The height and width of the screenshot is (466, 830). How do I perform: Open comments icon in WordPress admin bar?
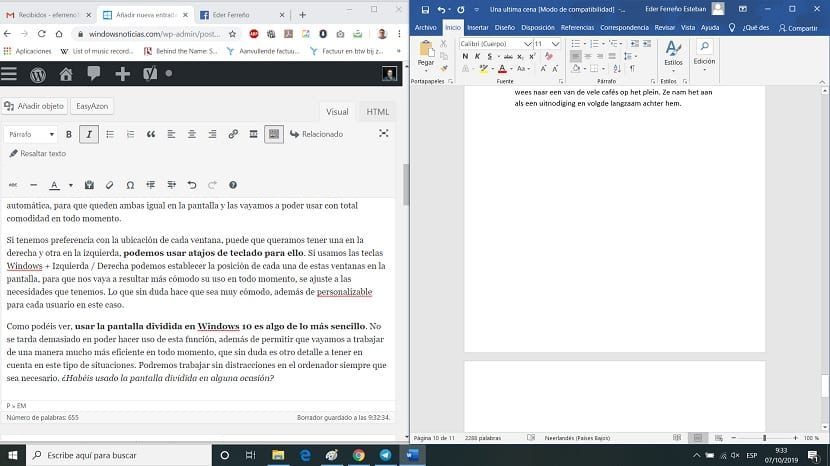(94, 74)
